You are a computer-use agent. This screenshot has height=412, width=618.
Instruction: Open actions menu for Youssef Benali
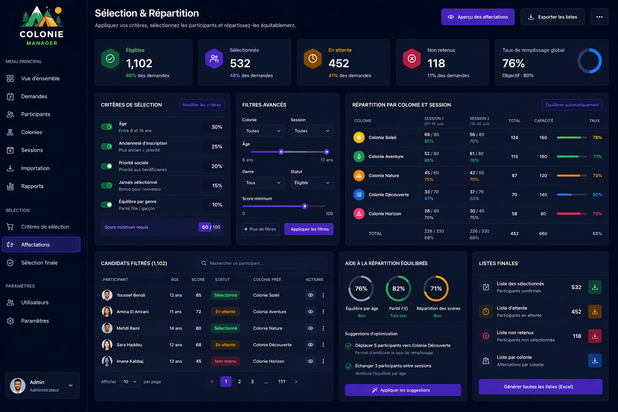click(x=323, y=295)
